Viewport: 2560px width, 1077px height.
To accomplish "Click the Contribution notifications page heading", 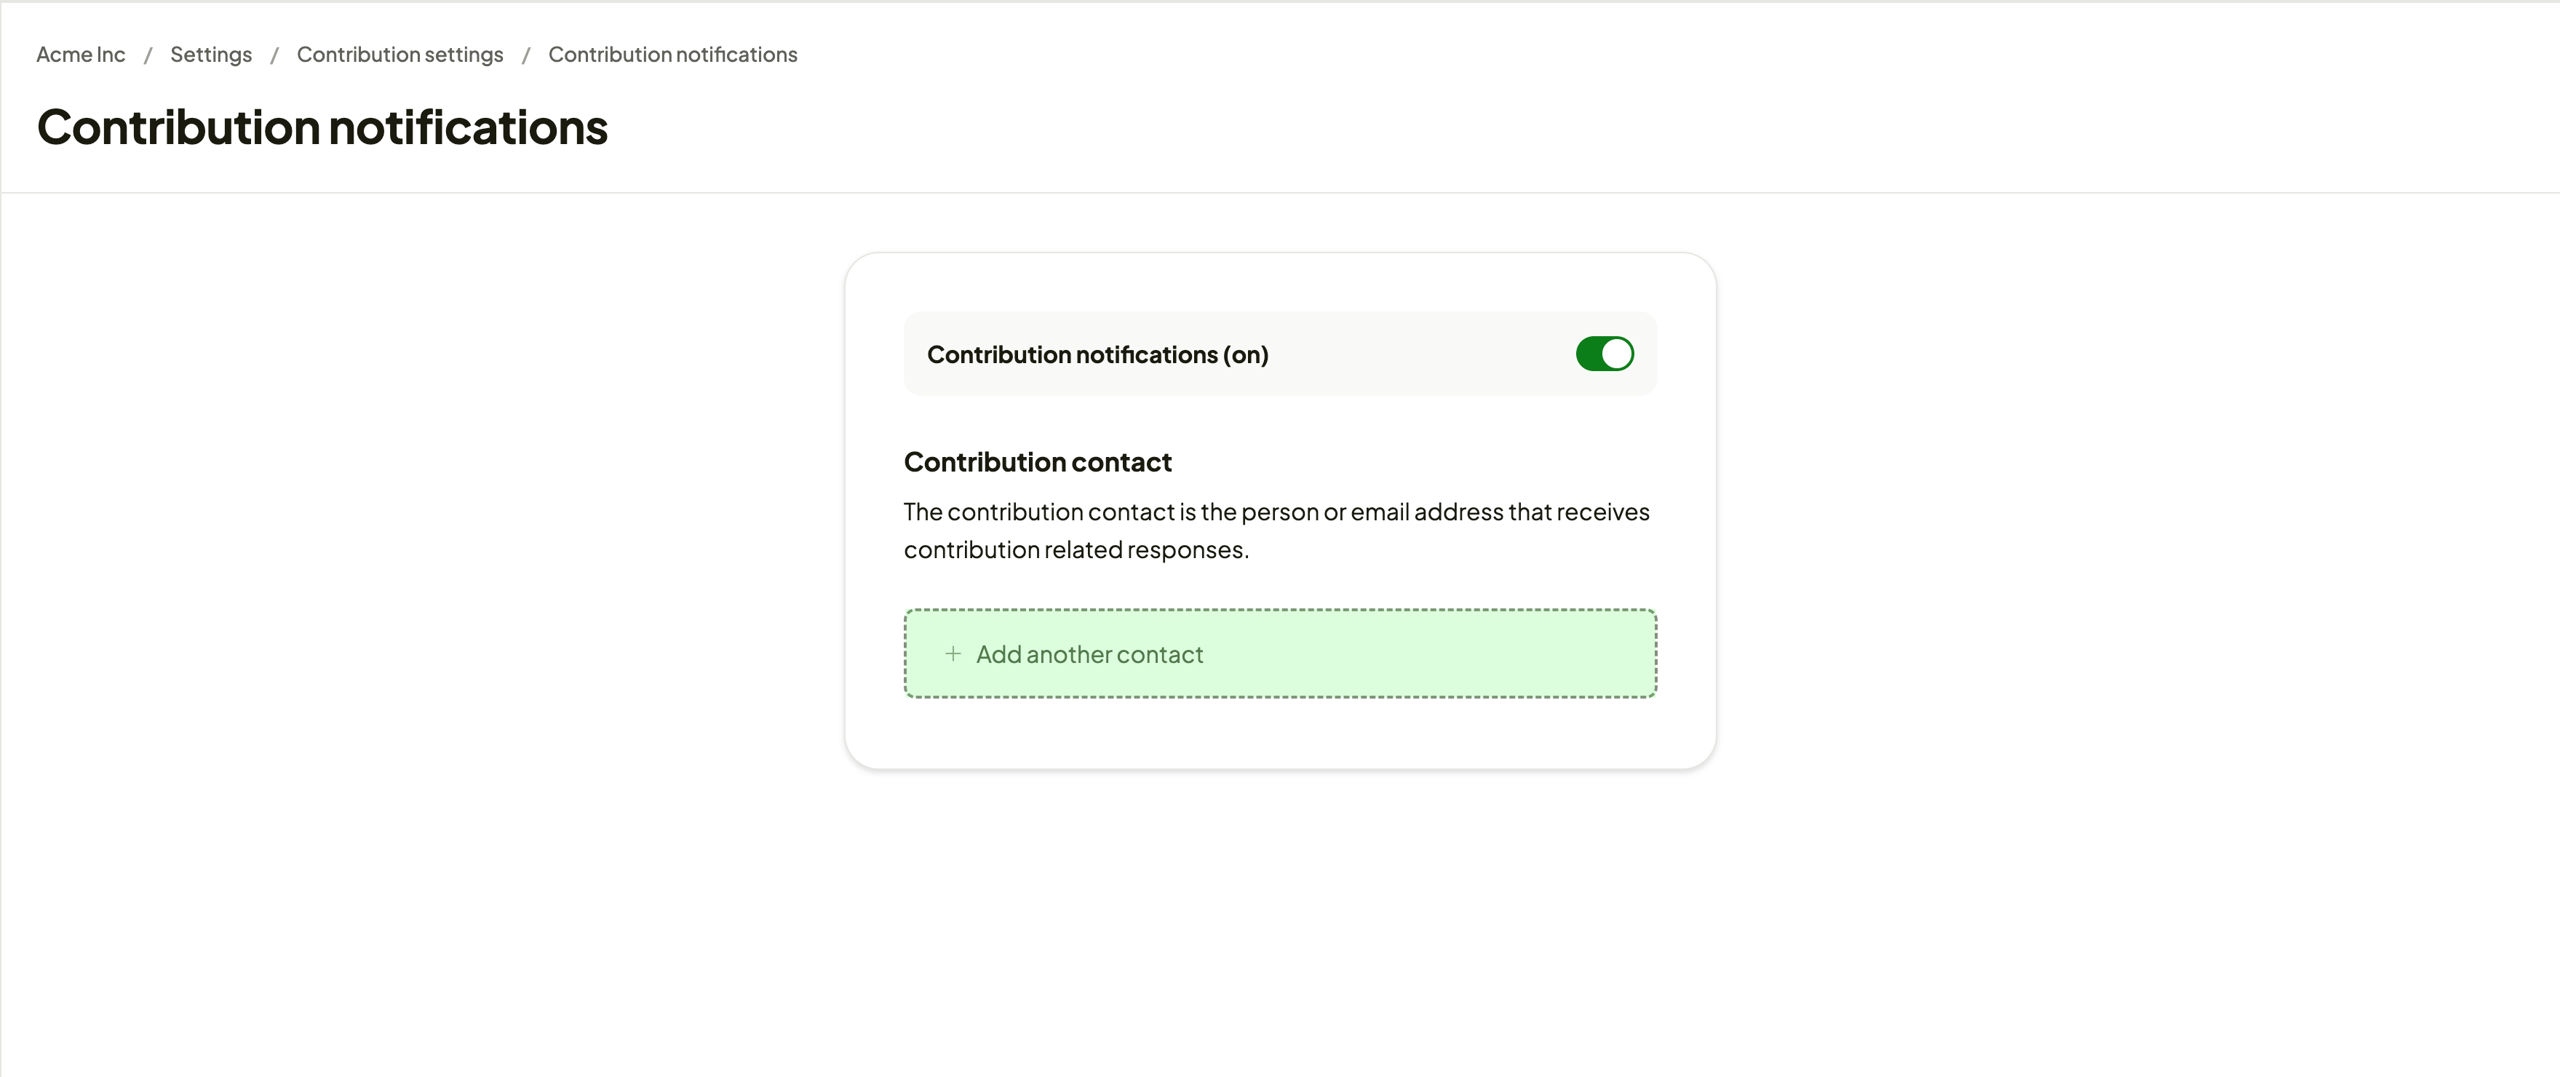I will tap(322, 126).
